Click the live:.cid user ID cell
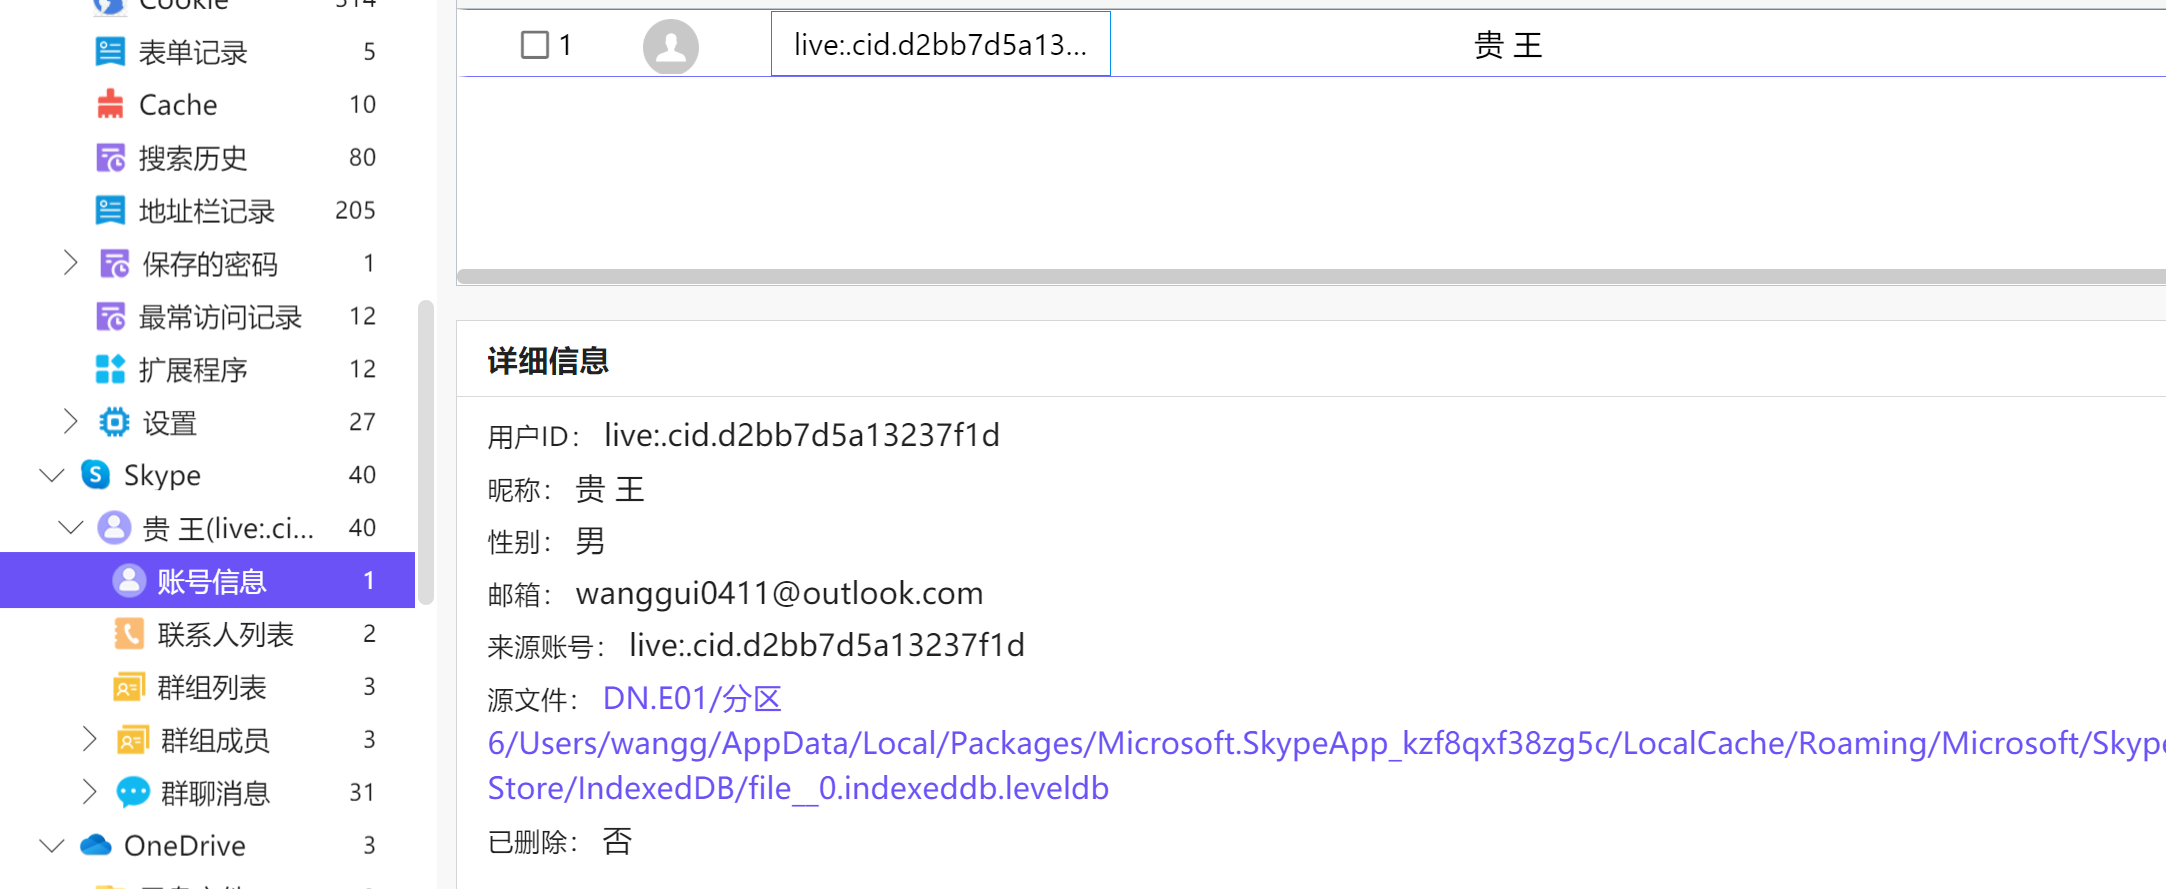 coord(940,45)
